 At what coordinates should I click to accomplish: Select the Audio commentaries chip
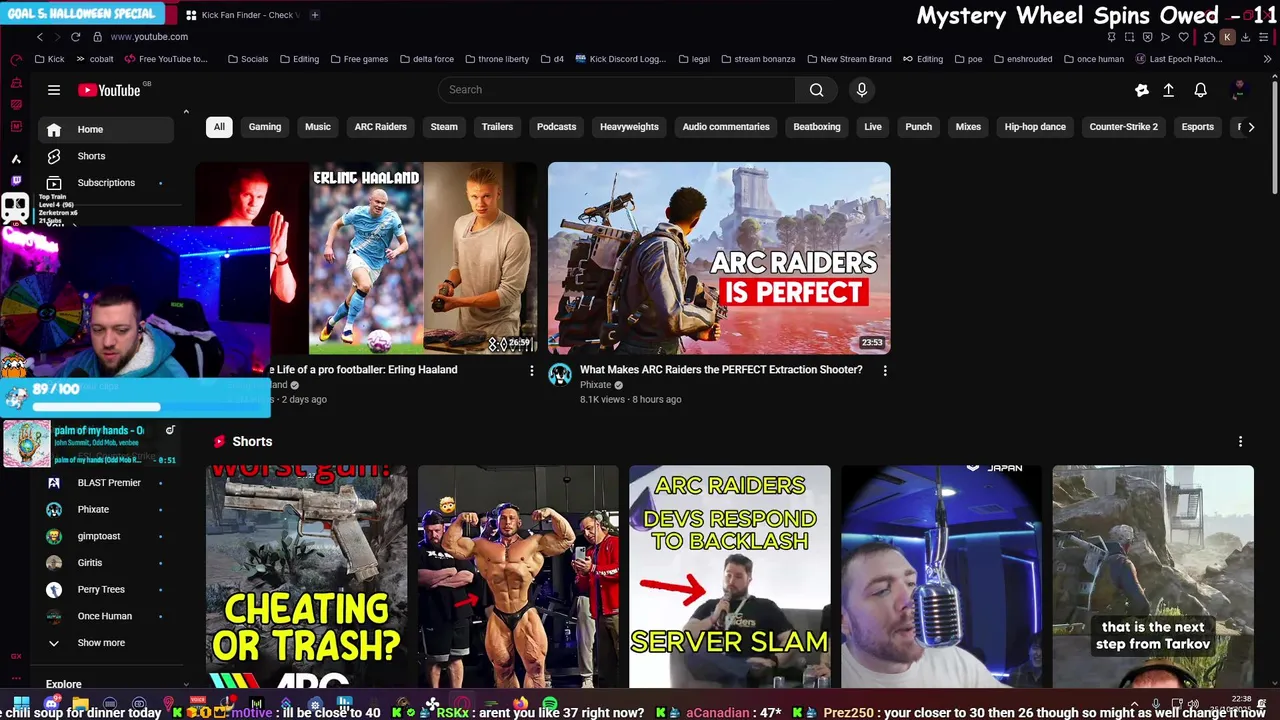pyautogui.click(x=726, y=127)
